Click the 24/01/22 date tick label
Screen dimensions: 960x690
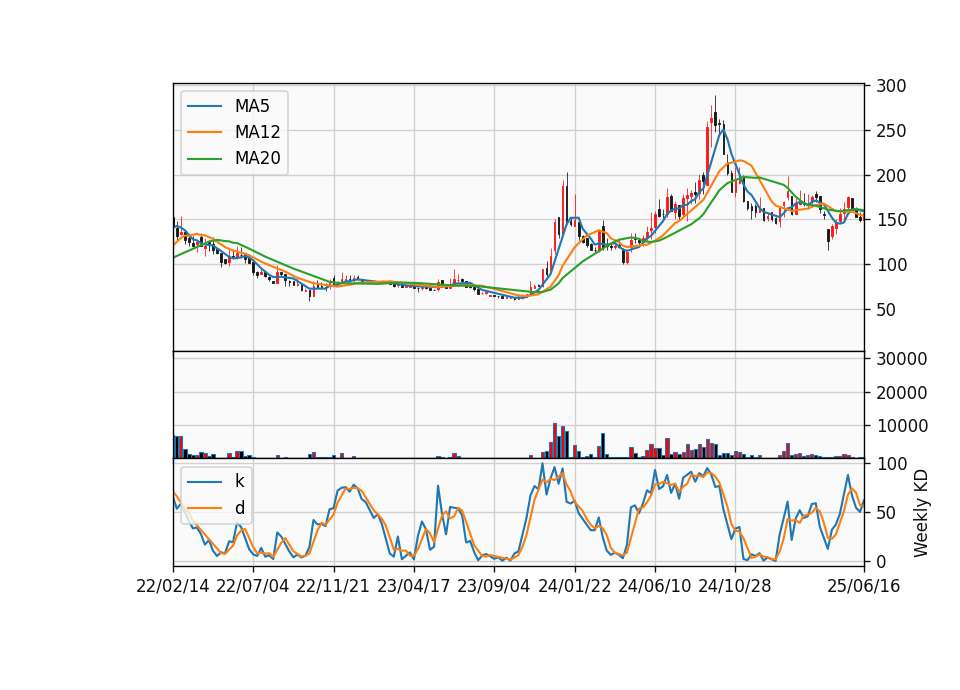pos(574,586)
